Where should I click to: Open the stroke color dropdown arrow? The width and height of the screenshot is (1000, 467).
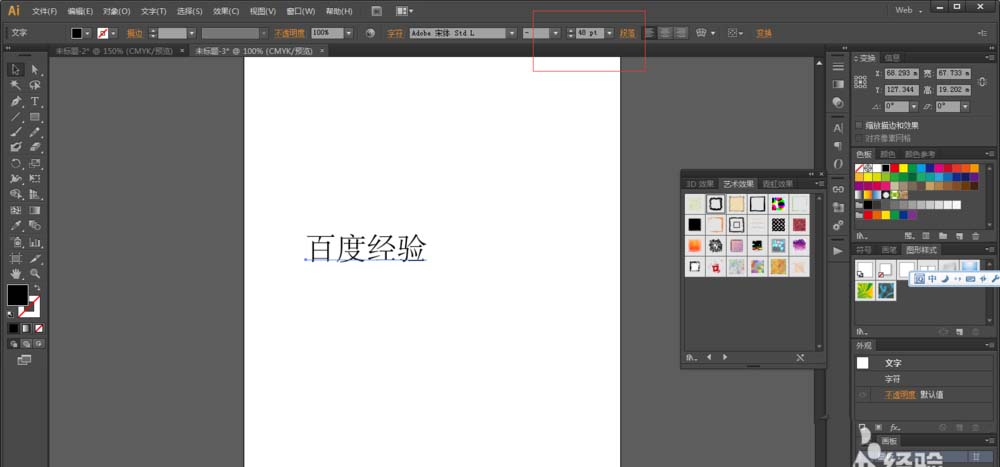pyautogui.click(x=114, y=33)
